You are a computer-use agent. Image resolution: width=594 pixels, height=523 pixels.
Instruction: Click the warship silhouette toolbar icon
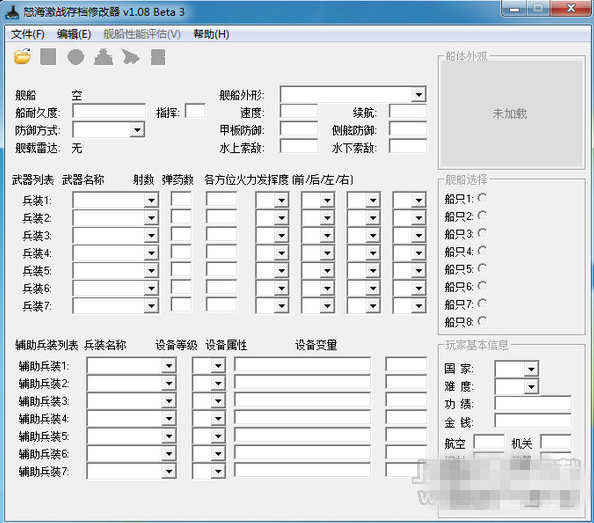(x=103, y=57)
